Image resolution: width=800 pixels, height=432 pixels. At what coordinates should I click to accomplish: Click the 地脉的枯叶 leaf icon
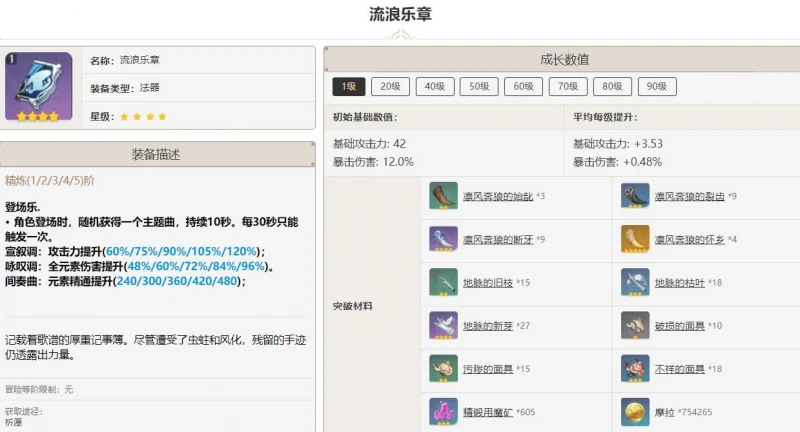coord(634,283)
